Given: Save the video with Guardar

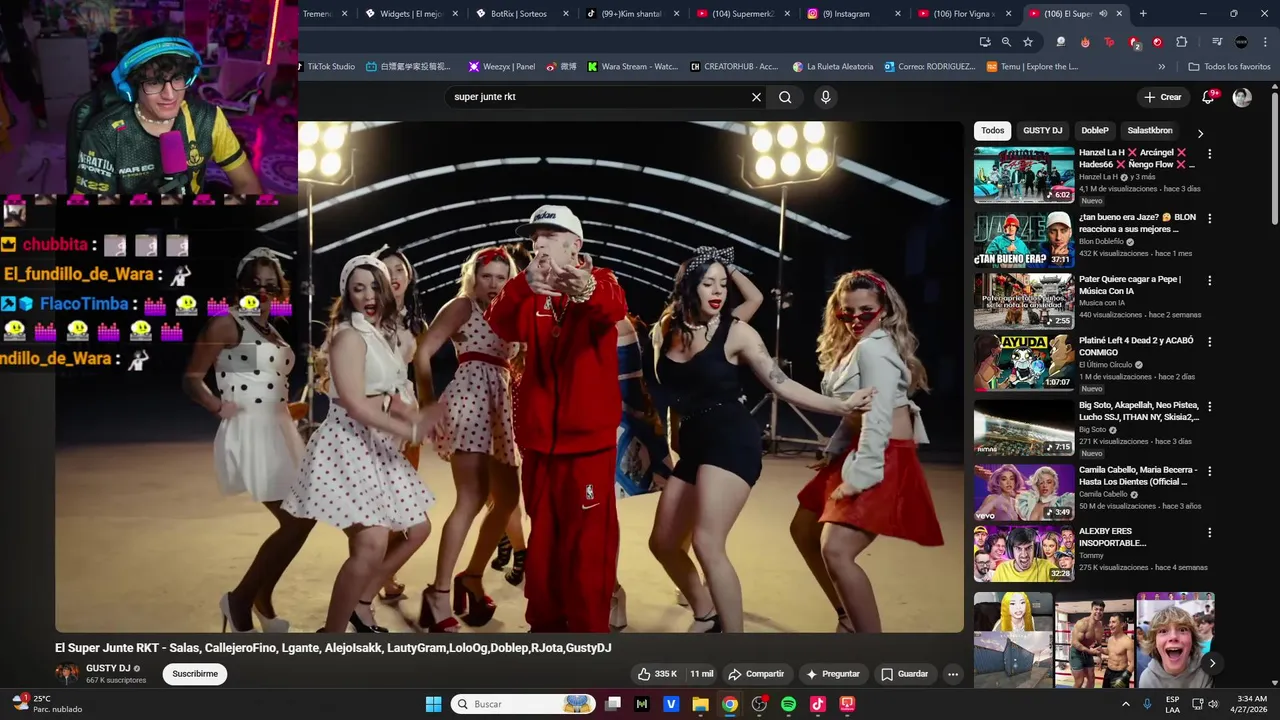Looking at the screenshot, I should pyautogui.click(x=904, y=674).
